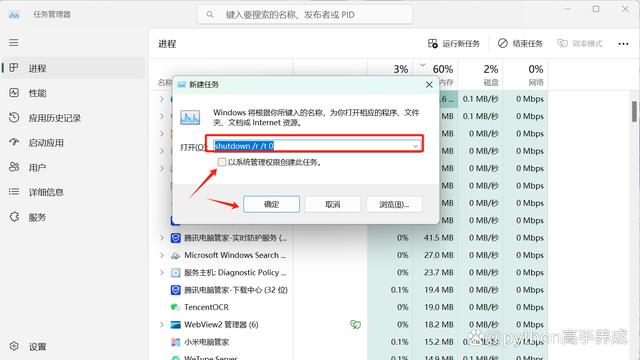This screenshot has height=360, width=640.
Task: Maximize the Task Manager window
Action: point(596,9)
